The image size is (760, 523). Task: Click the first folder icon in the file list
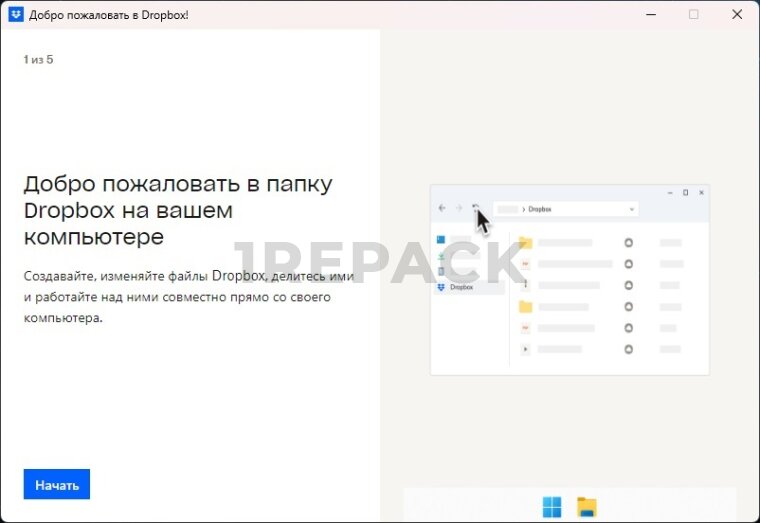[x=525, y=243]
